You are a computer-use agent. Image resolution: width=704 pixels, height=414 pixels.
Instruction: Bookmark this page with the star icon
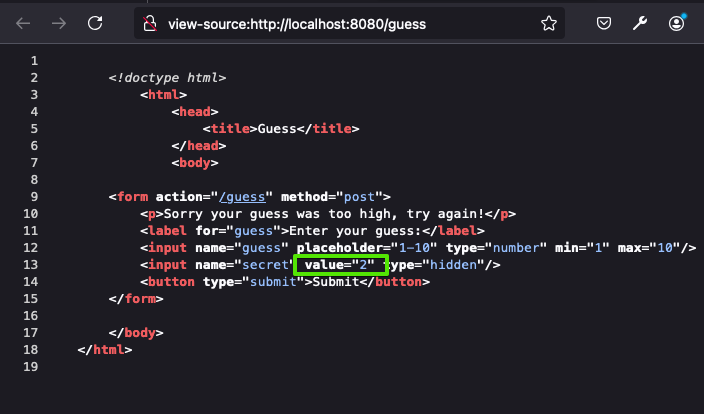pyautogui.click(x=549, y=23)
